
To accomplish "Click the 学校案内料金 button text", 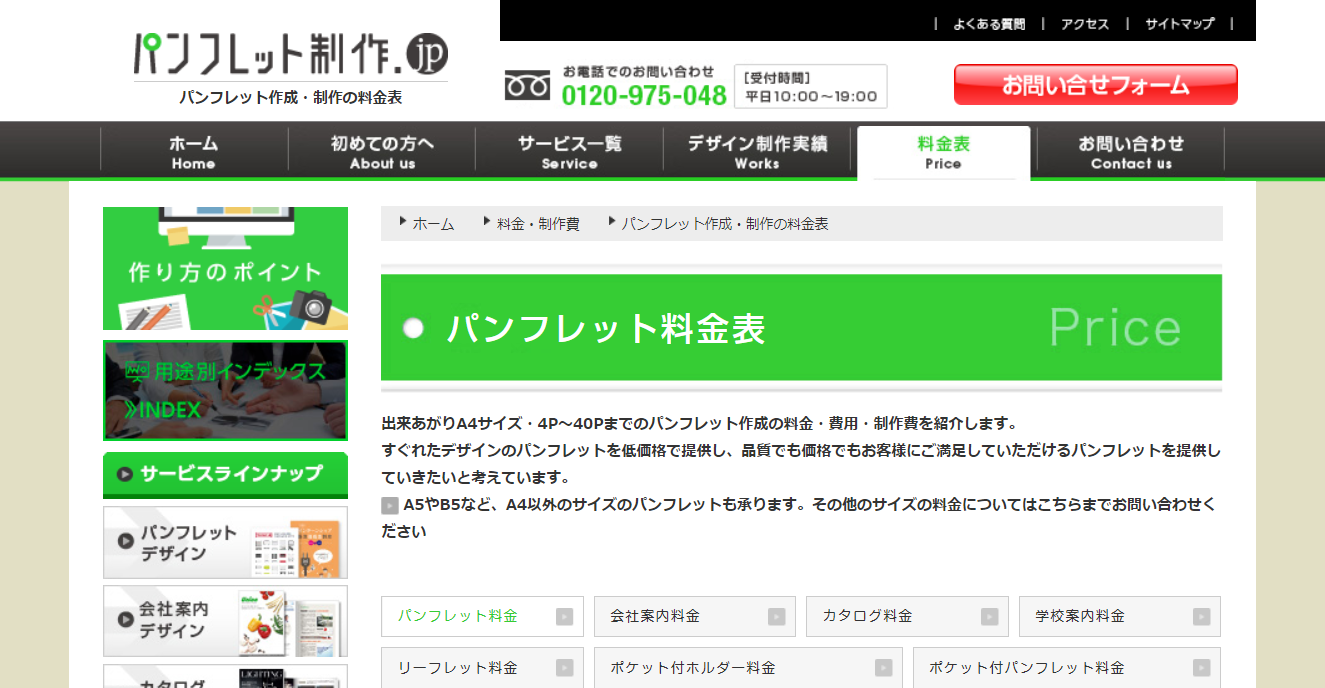I will pyautogui.click(x=1080, y=616).
